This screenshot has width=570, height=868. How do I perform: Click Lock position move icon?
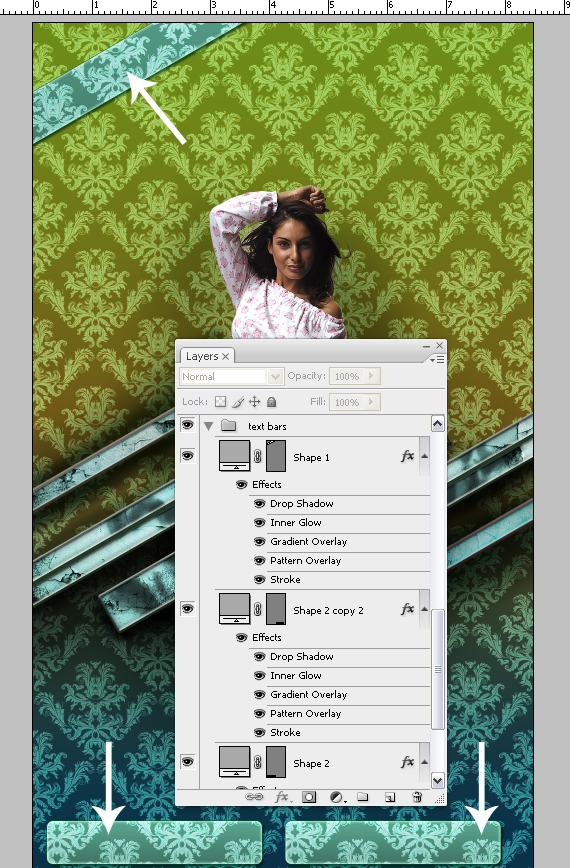point(255,402)
